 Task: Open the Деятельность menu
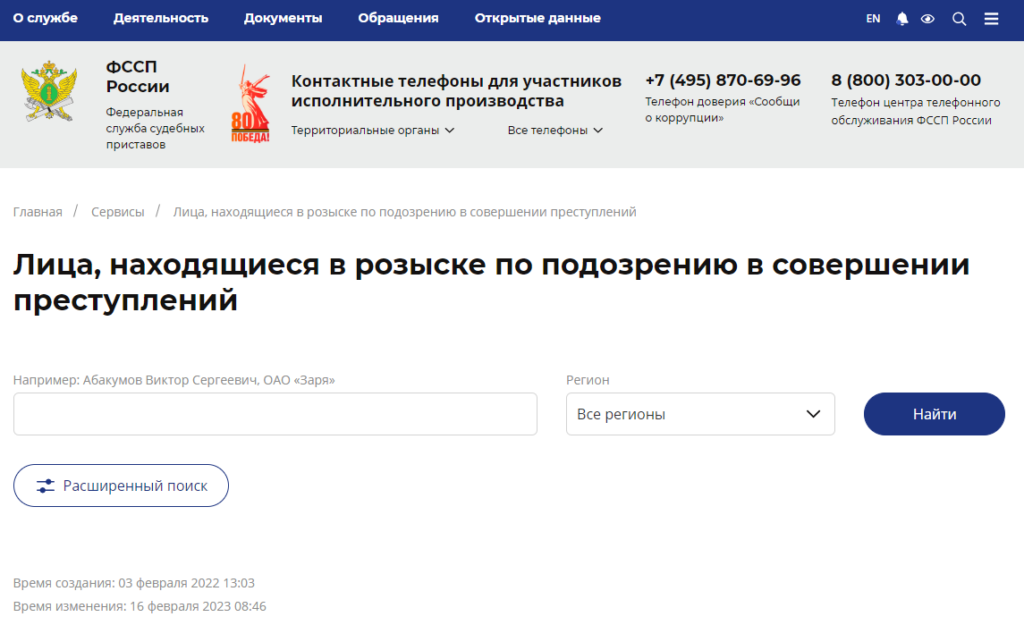coord(161,18)
